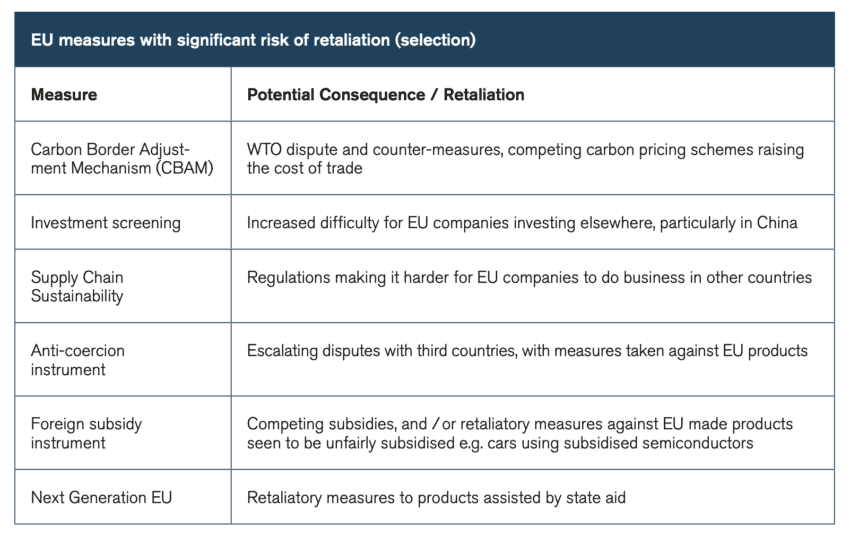
Task: Click 'Retaliatory measures to products' consequence cell
Action: pos(436,497)
